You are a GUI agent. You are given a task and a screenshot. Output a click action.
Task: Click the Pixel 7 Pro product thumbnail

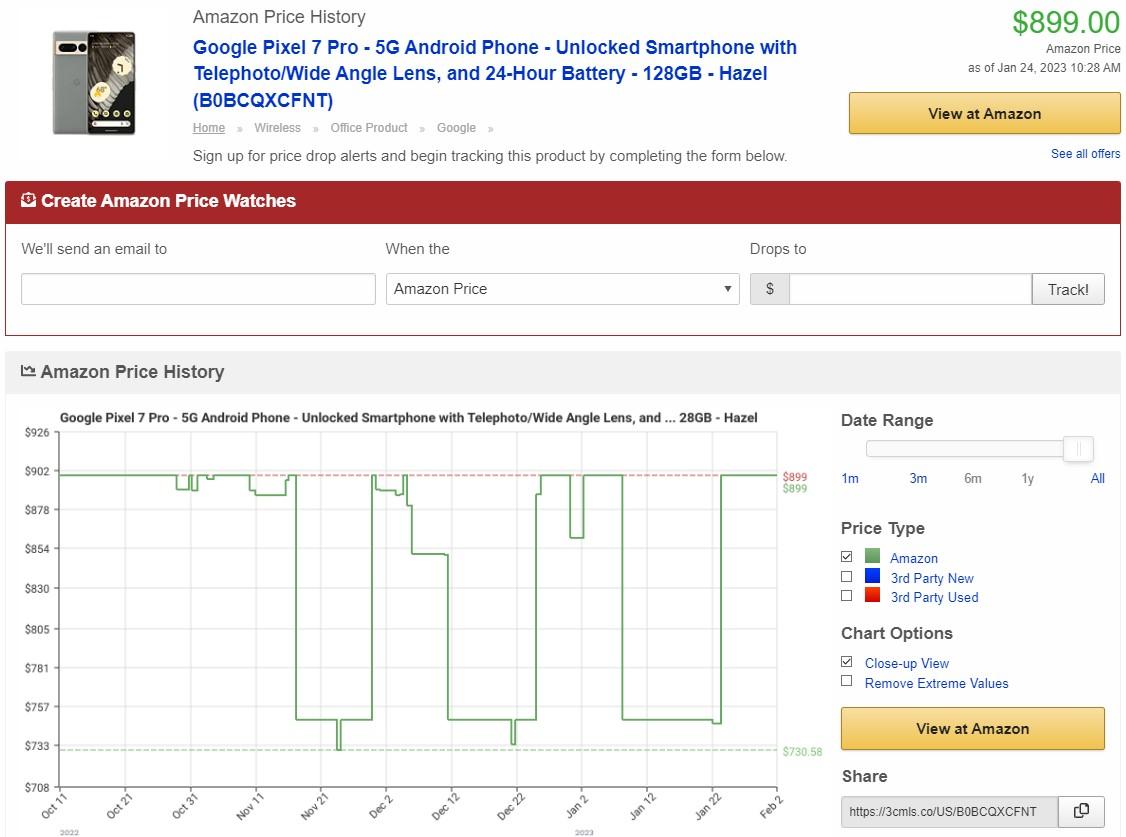(x=94, y=83)
